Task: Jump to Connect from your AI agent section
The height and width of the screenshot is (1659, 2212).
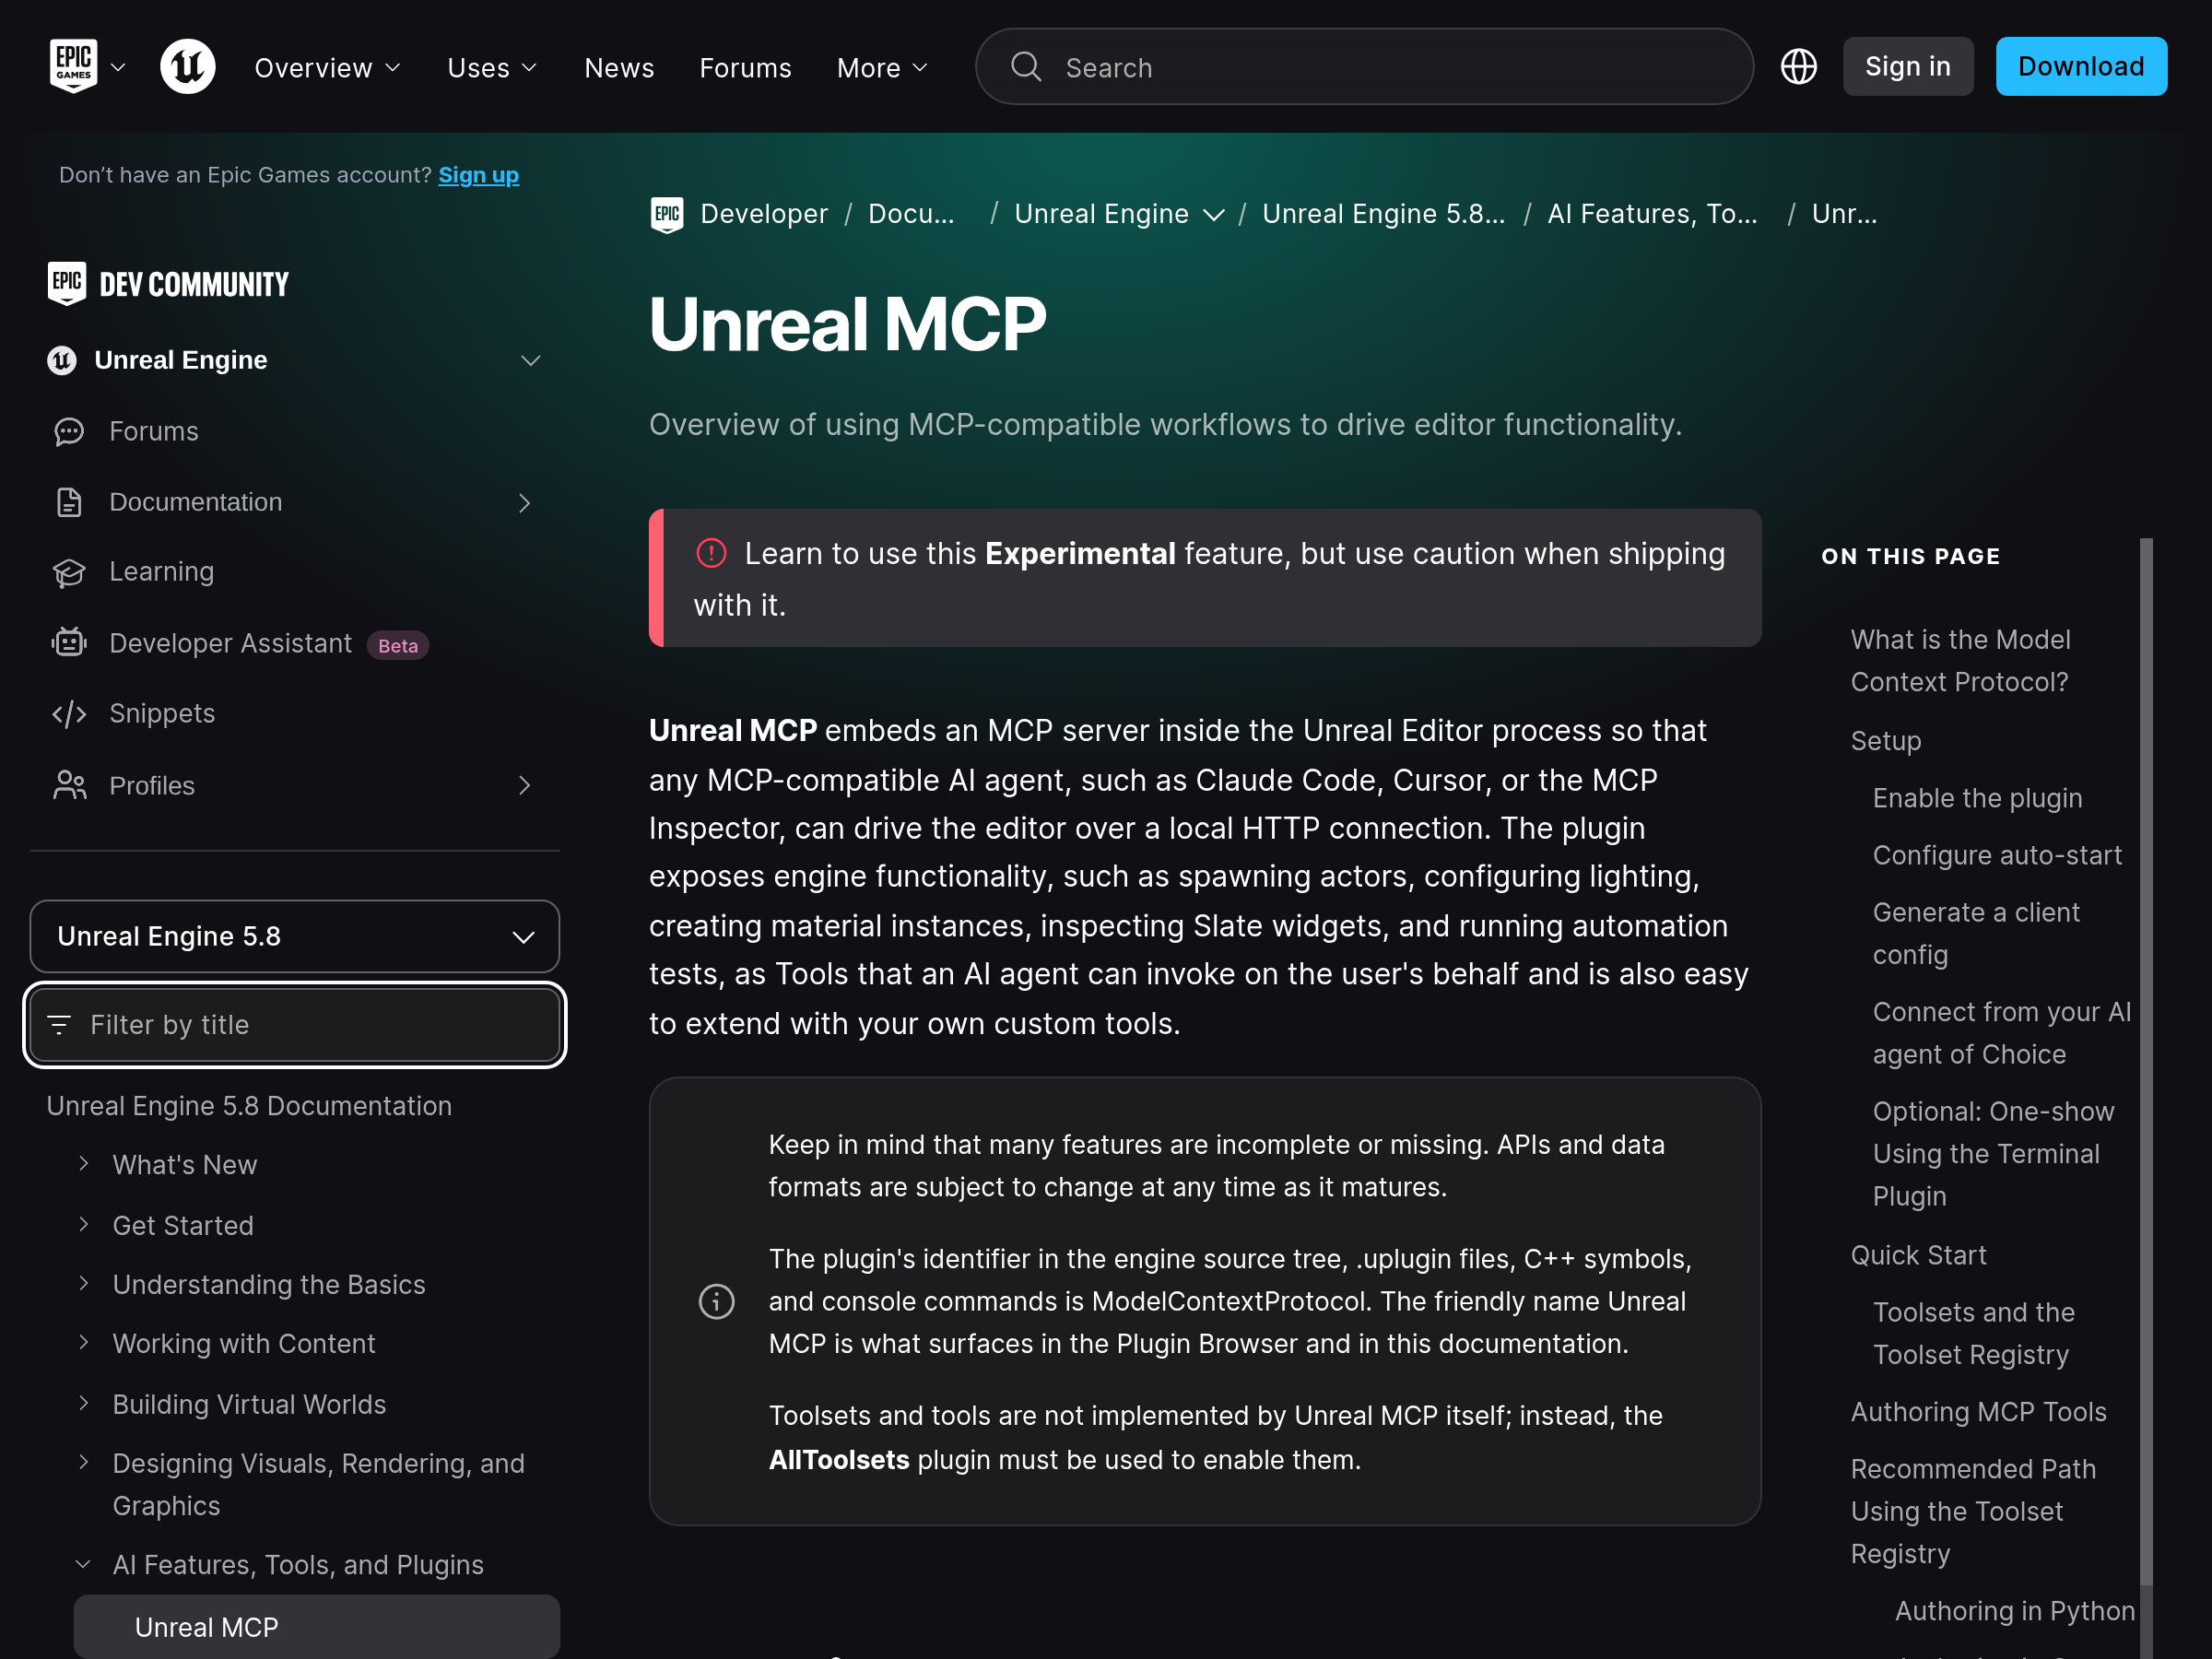Action: click(2002, 1033)
